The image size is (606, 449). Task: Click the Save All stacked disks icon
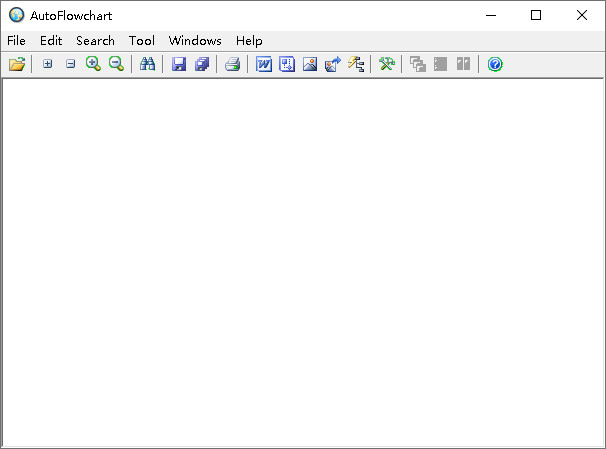[202, 64]
